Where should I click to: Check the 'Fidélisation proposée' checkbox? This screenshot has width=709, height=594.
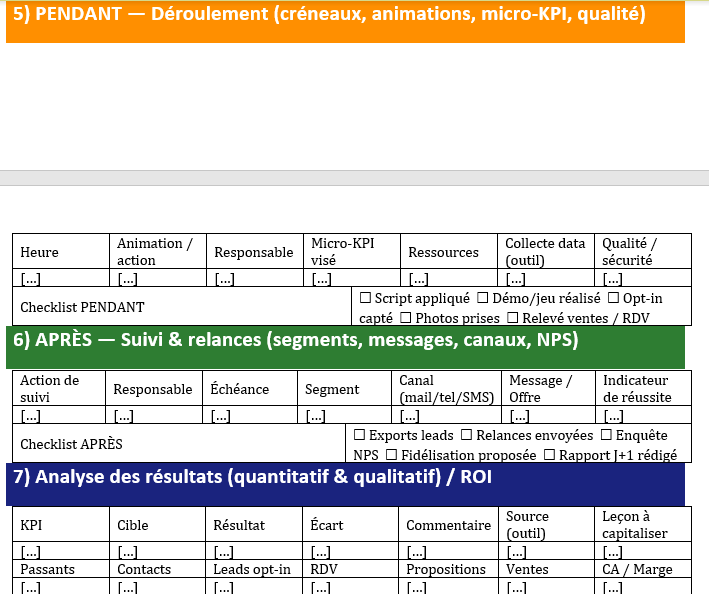coord(392,454)
